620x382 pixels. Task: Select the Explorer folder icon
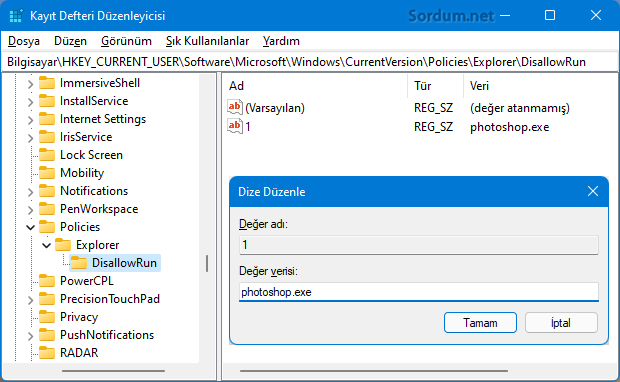[x=63, y=245]
